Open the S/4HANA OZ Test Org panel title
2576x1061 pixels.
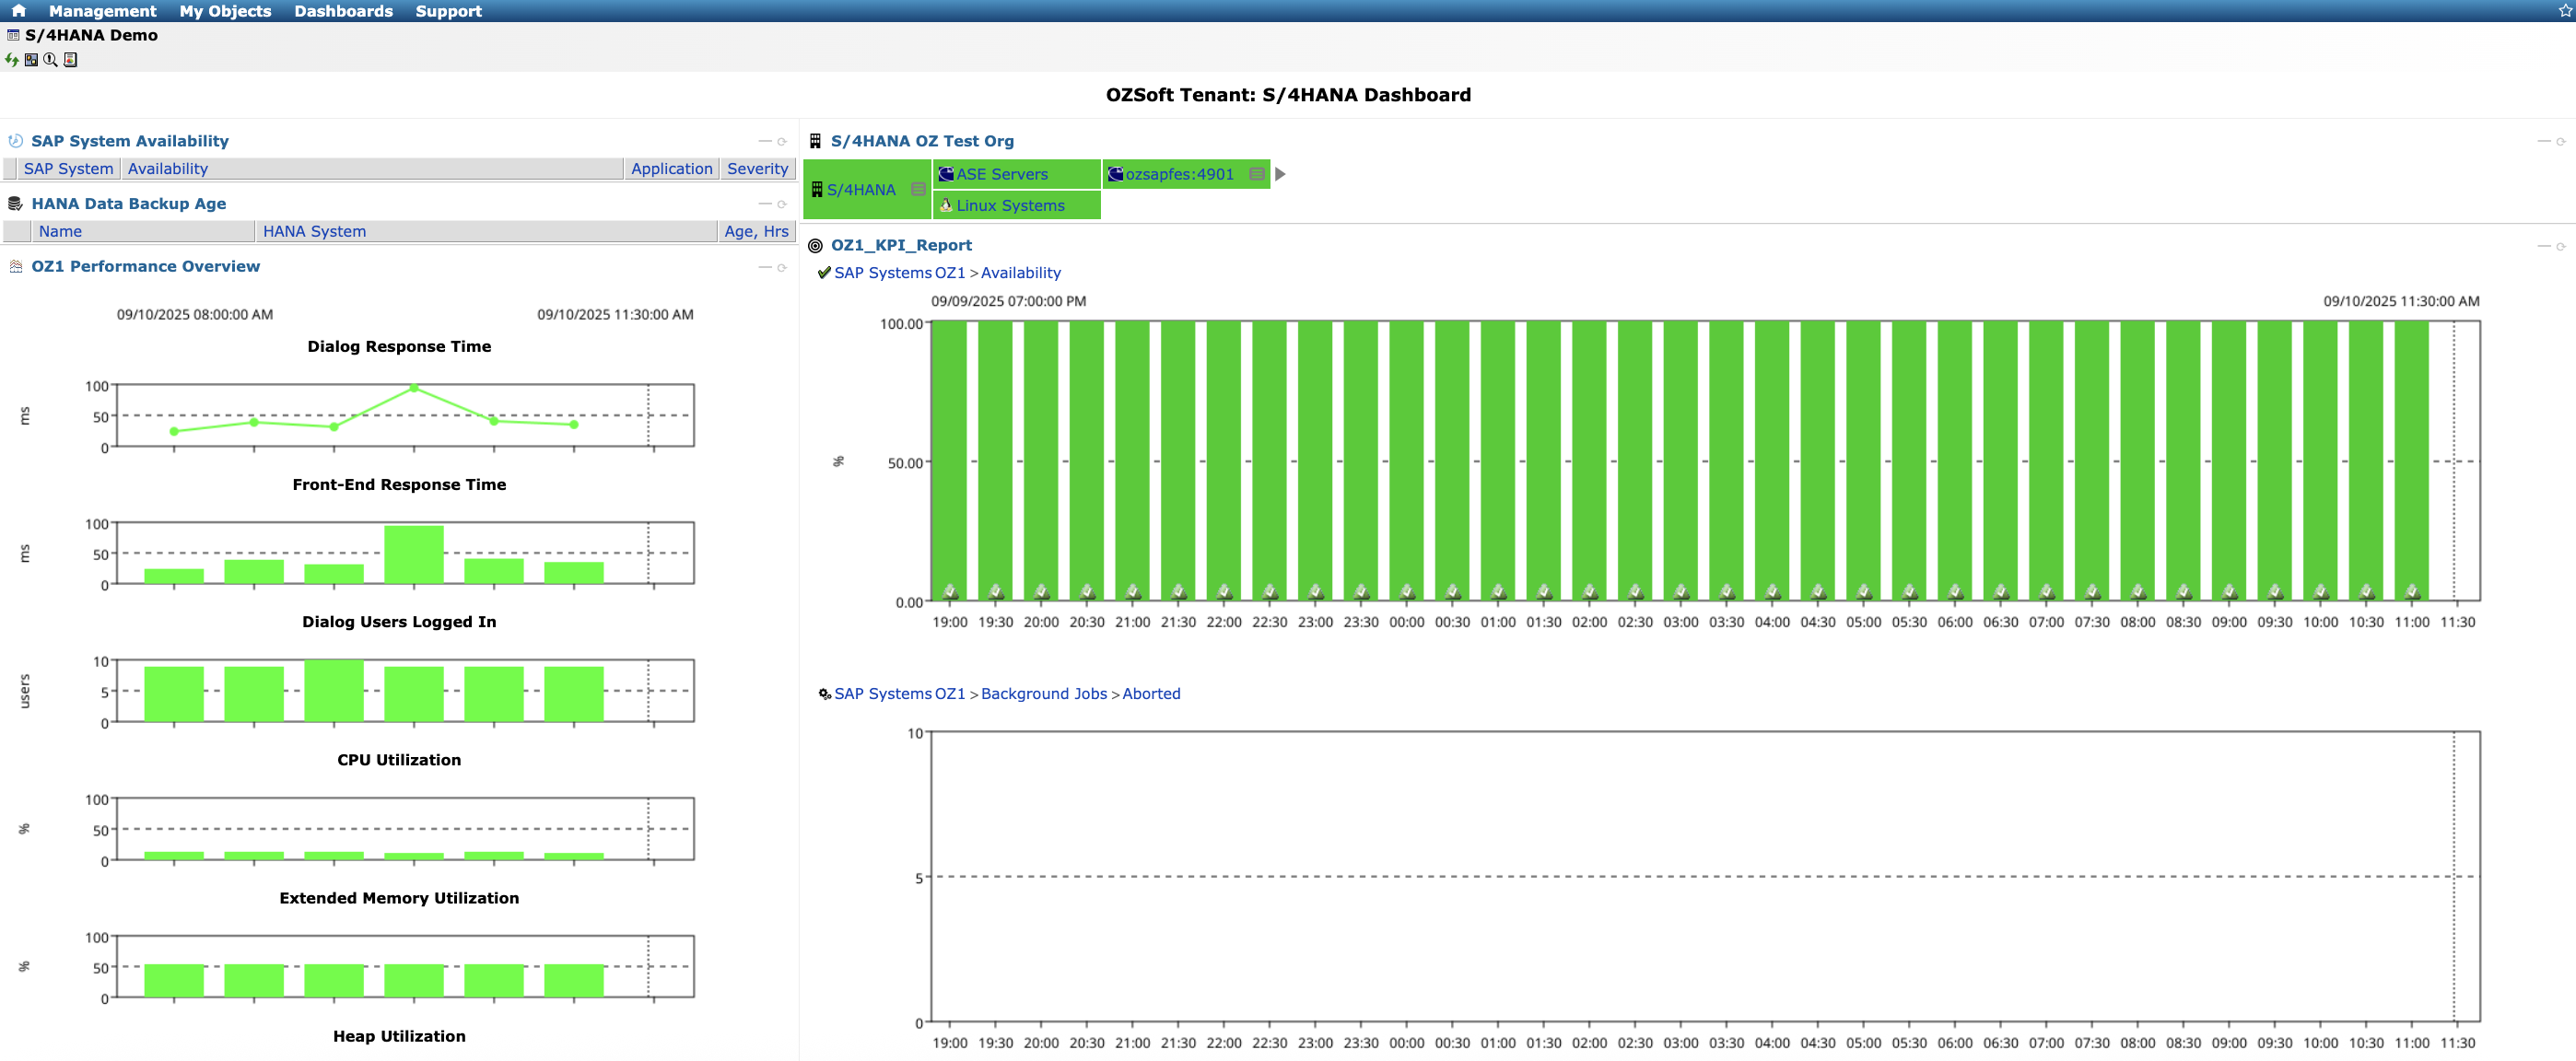[922, 141]
